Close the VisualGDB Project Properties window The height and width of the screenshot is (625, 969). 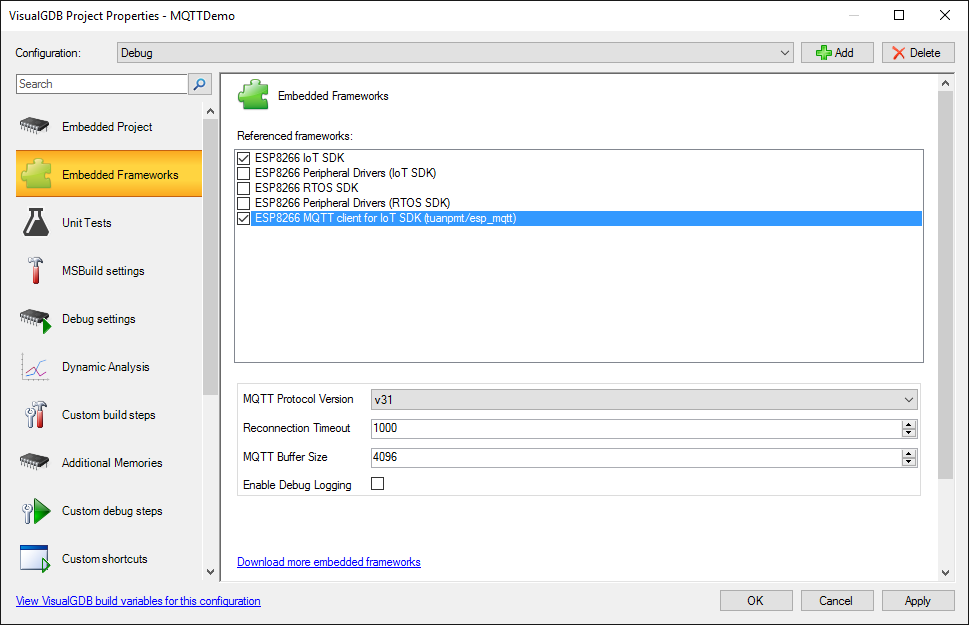945,15
